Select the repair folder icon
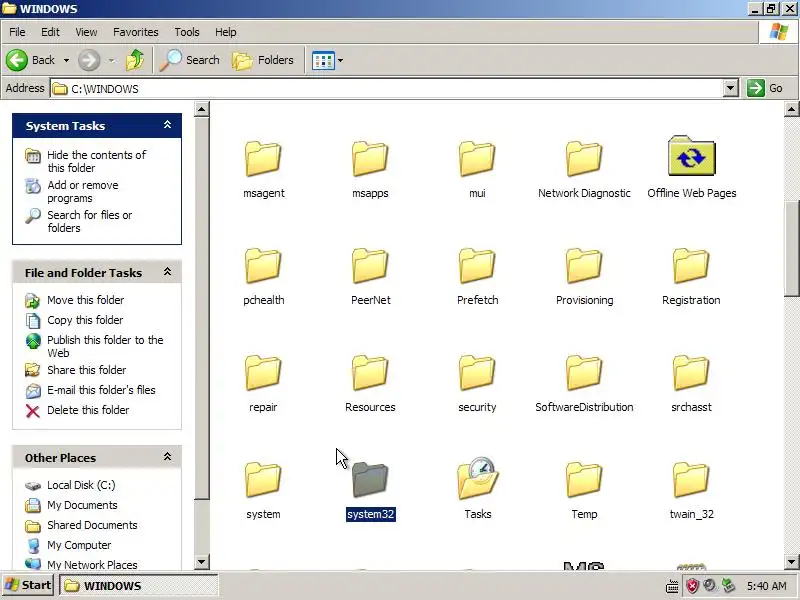 pyautogui.click(x=263, y=373)
